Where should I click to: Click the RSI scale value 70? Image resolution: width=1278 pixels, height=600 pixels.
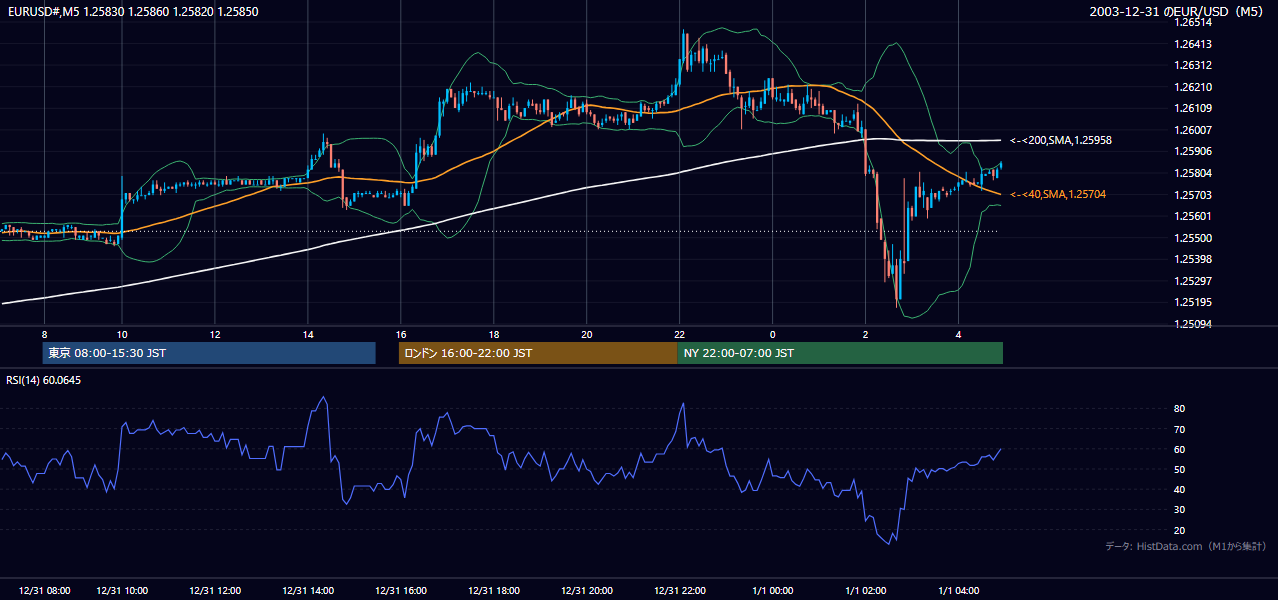pos(1180,429)
